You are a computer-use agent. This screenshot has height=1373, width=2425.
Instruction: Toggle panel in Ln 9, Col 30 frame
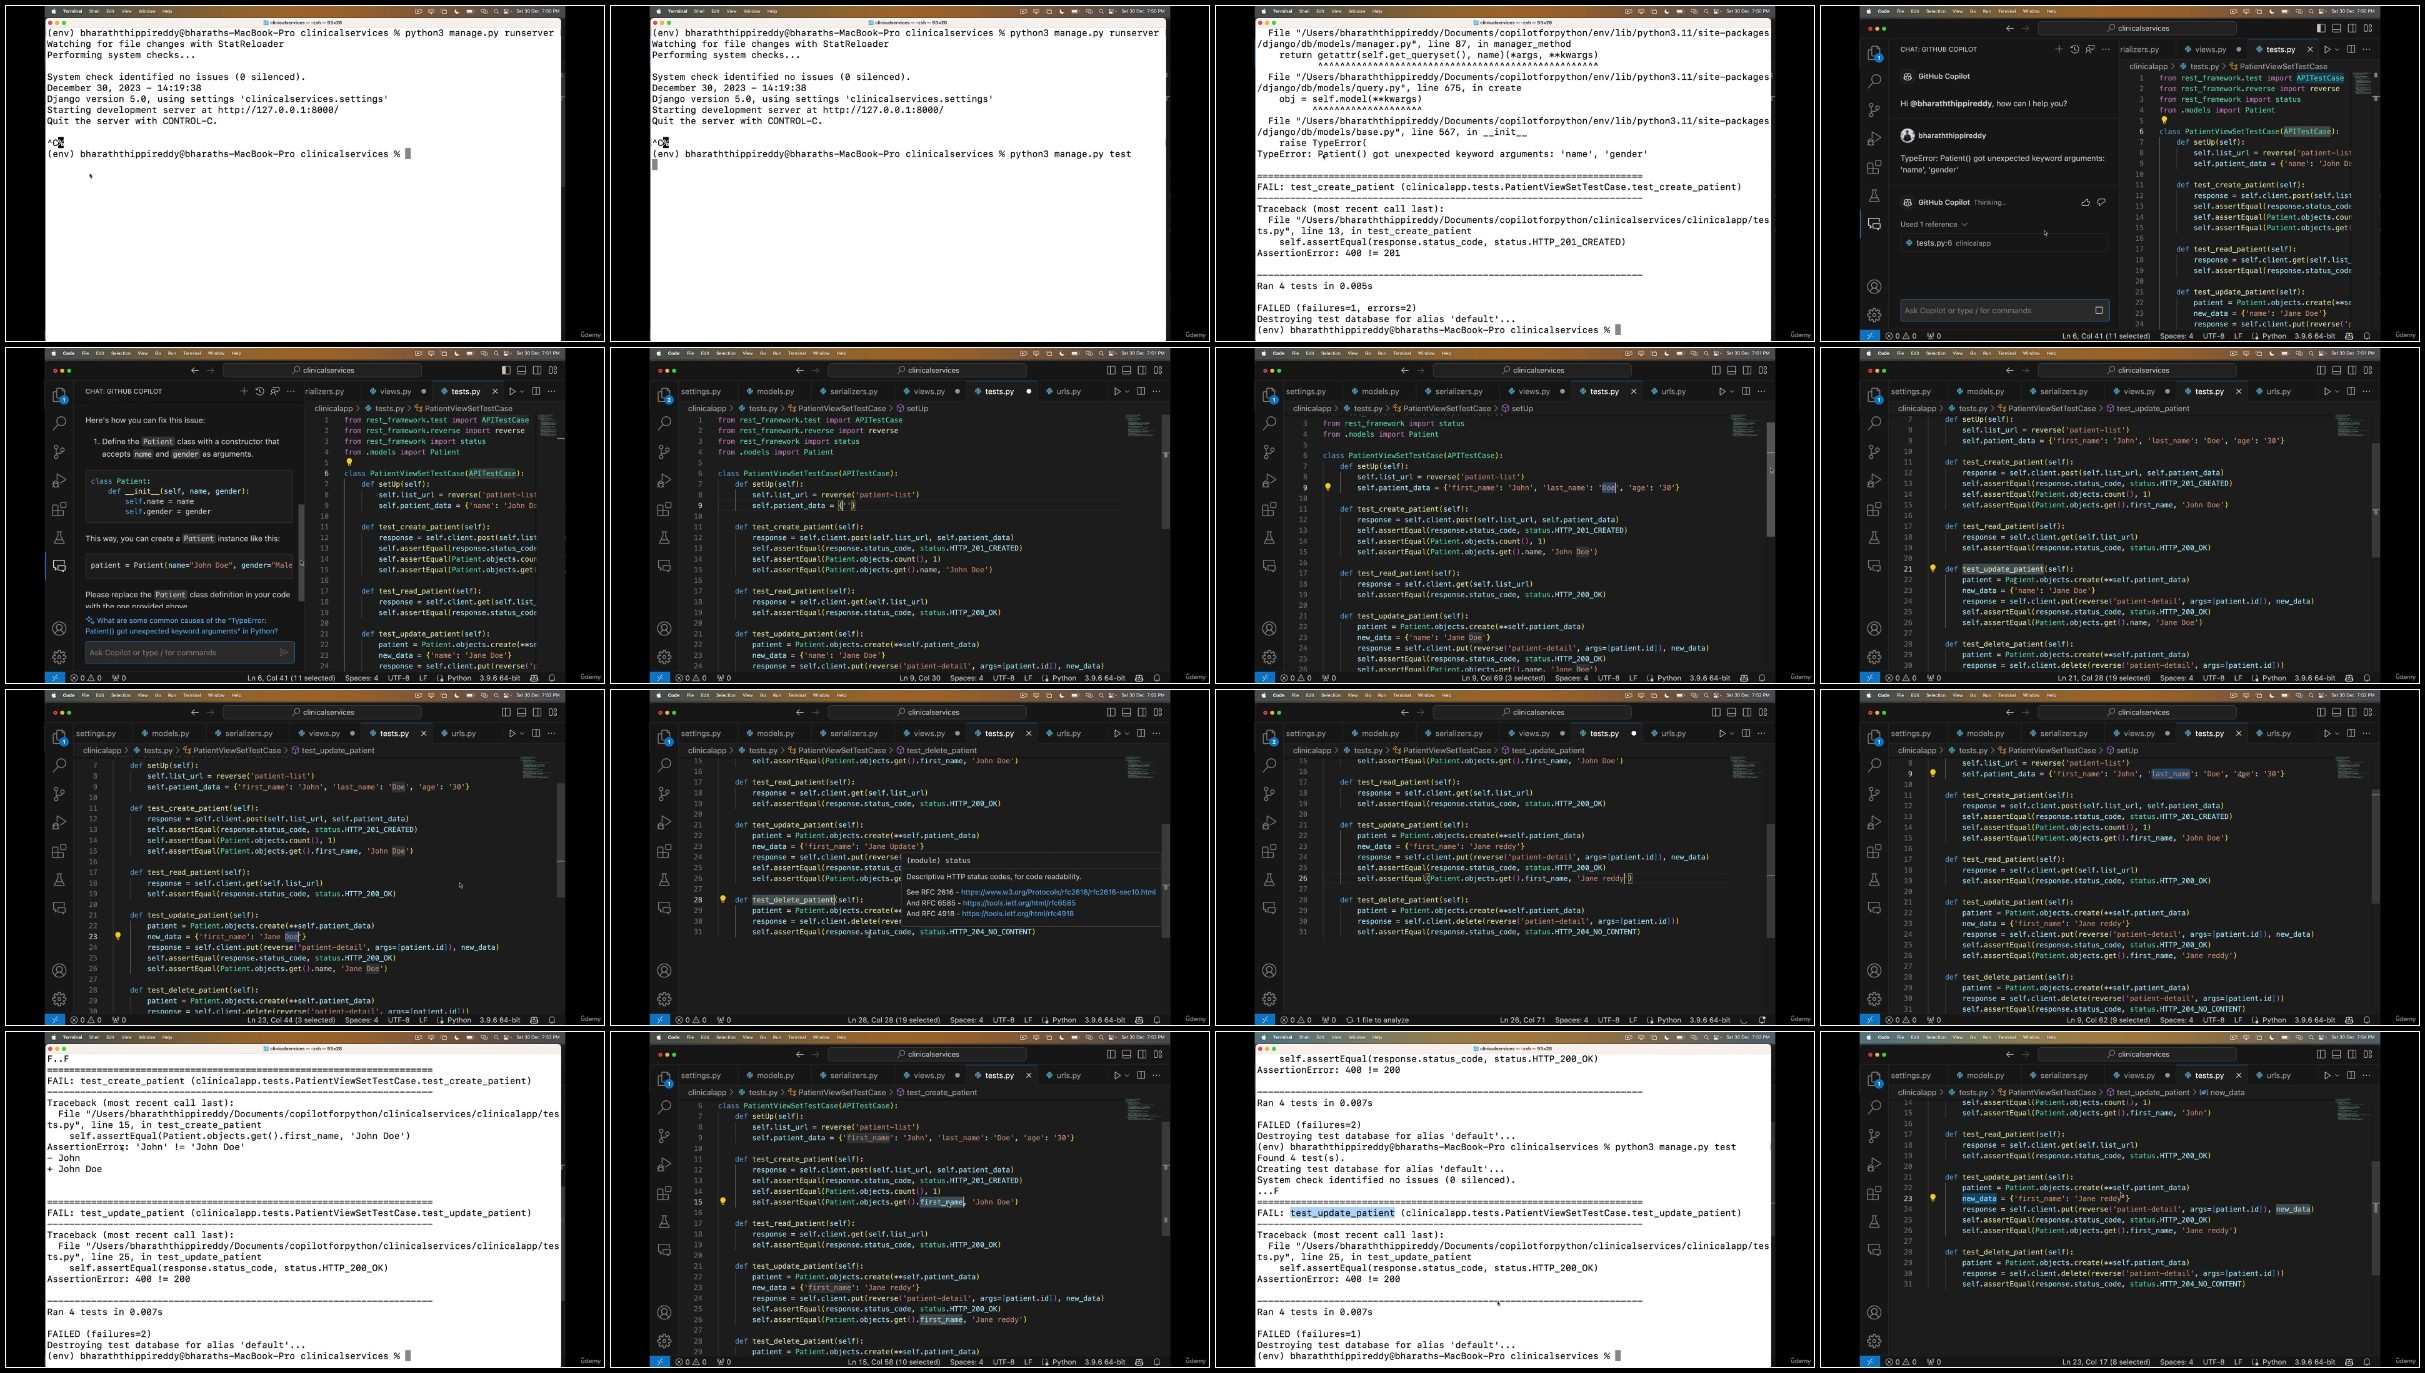pyautogui.click(x=1127, y=370)
